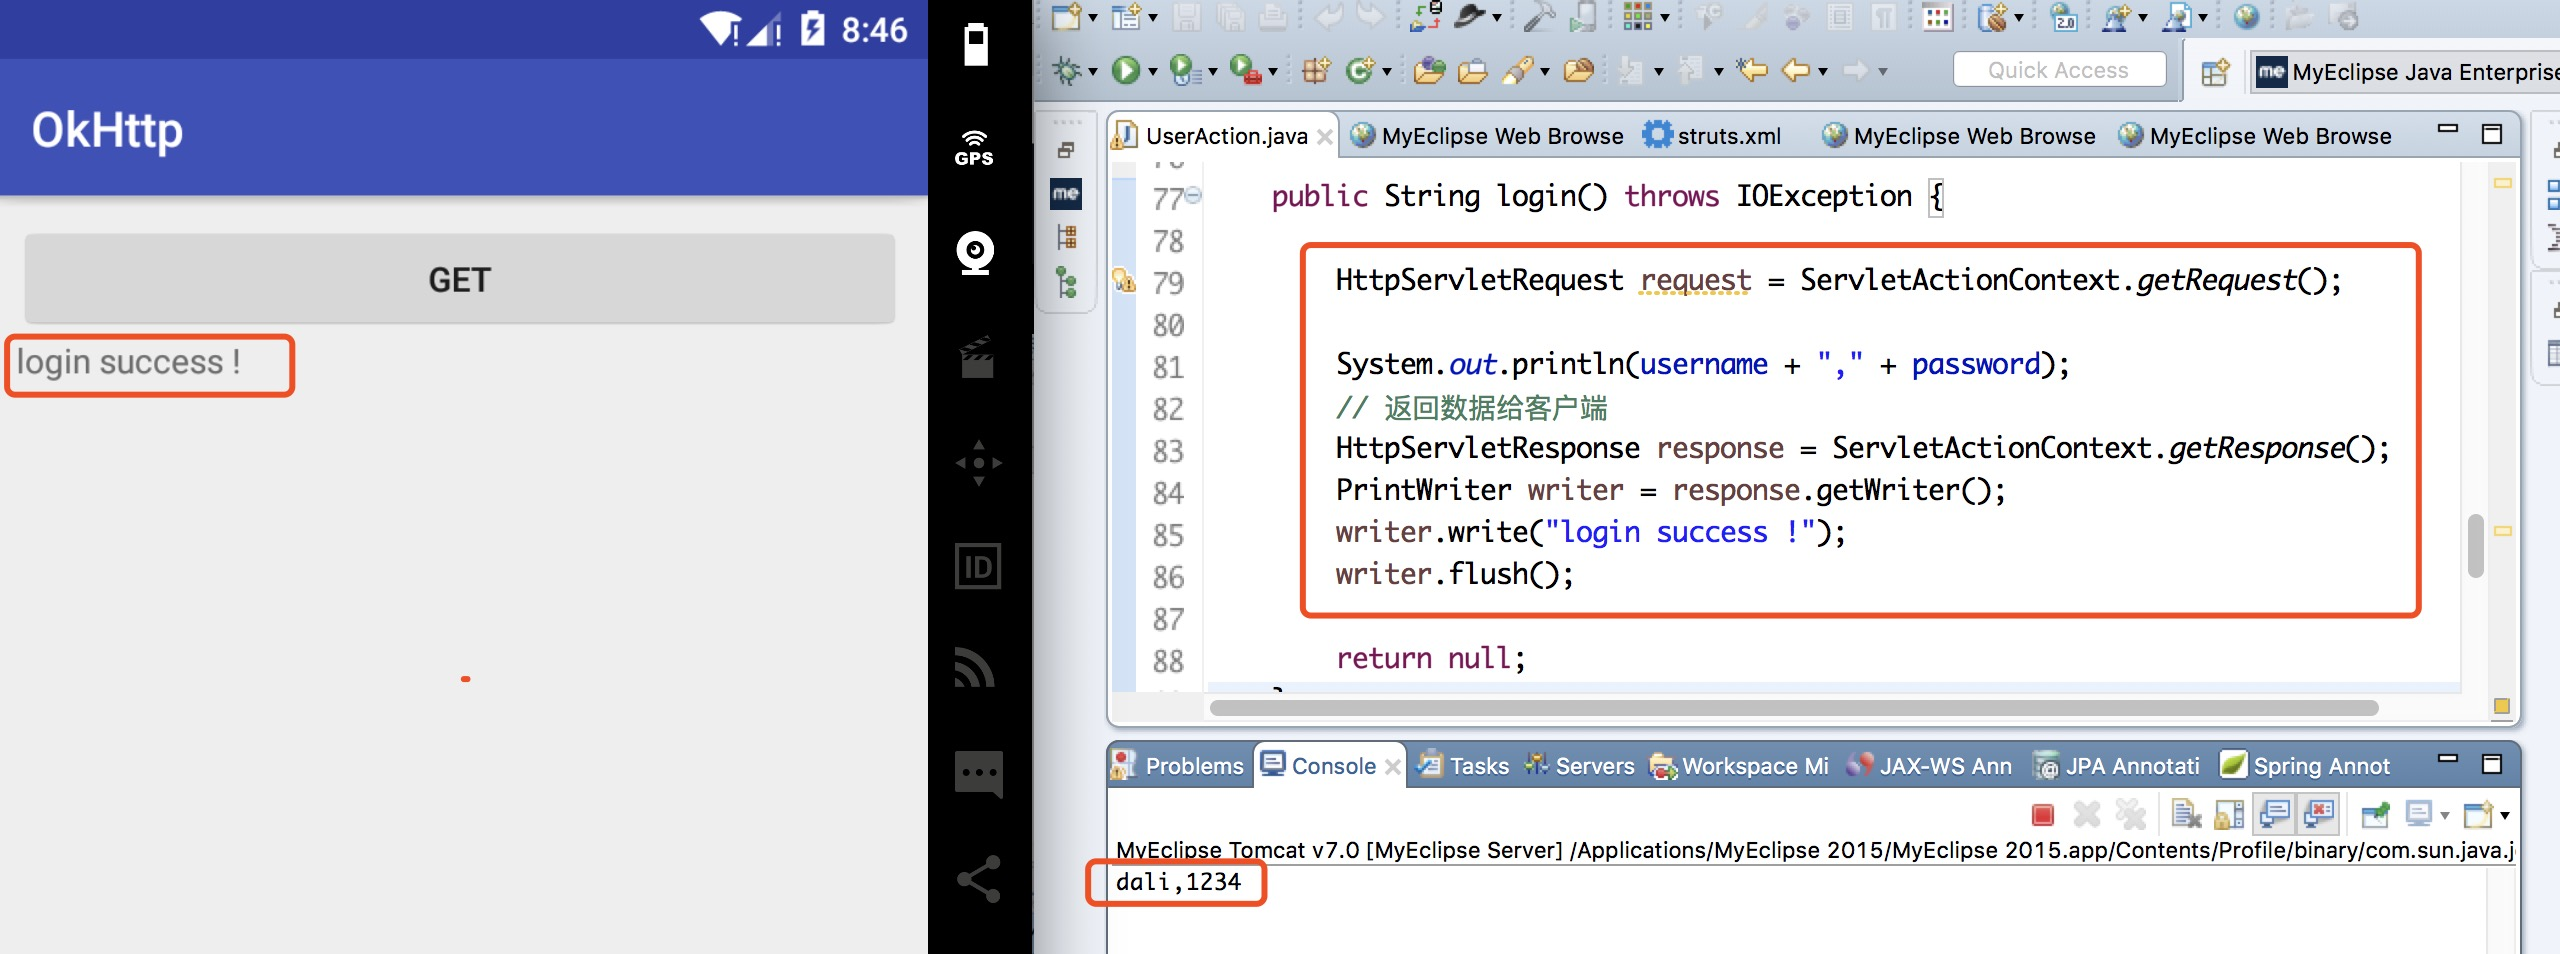Open the remote control directional-pad tool
The height and width of the screenshot is (954, 2560).
tap(978, 463)
